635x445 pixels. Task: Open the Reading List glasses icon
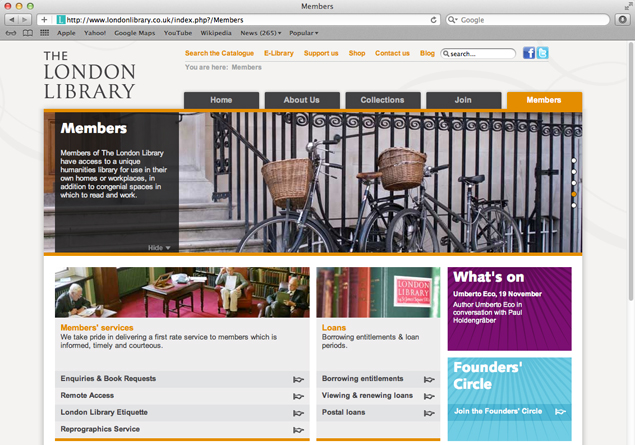pos(11,33)
